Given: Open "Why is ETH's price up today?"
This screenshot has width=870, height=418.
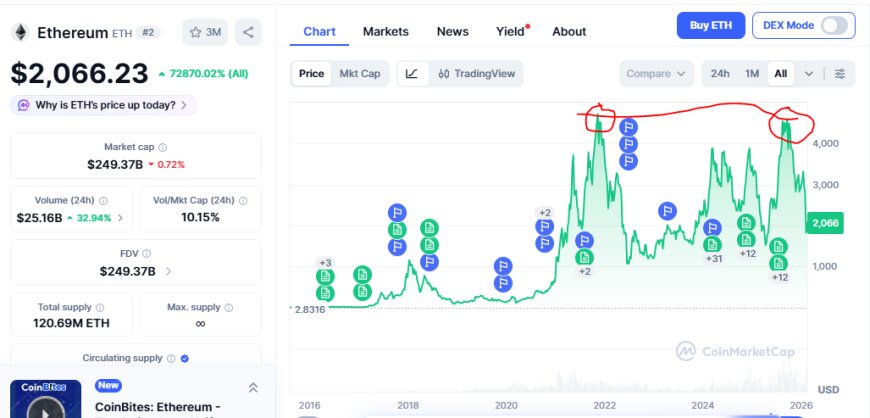Looking at the screenshot, I should 103,104.
